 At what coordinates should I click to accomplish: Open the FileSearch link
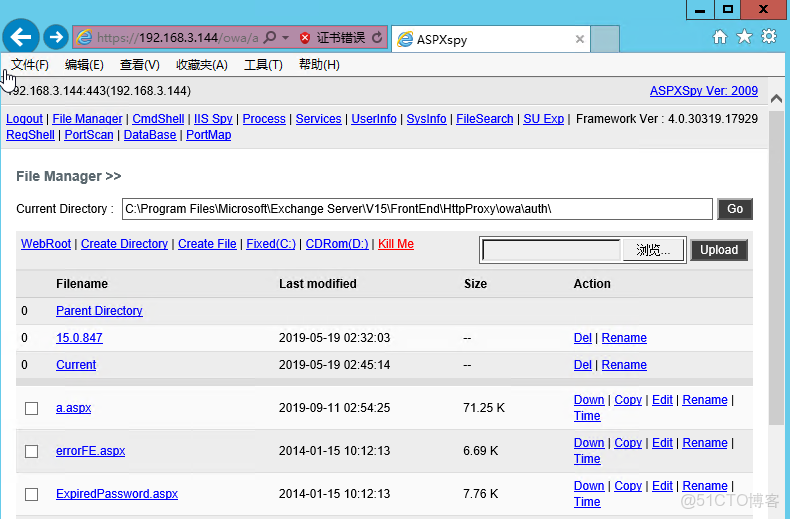pyautogui.click(x=485, y=119)
